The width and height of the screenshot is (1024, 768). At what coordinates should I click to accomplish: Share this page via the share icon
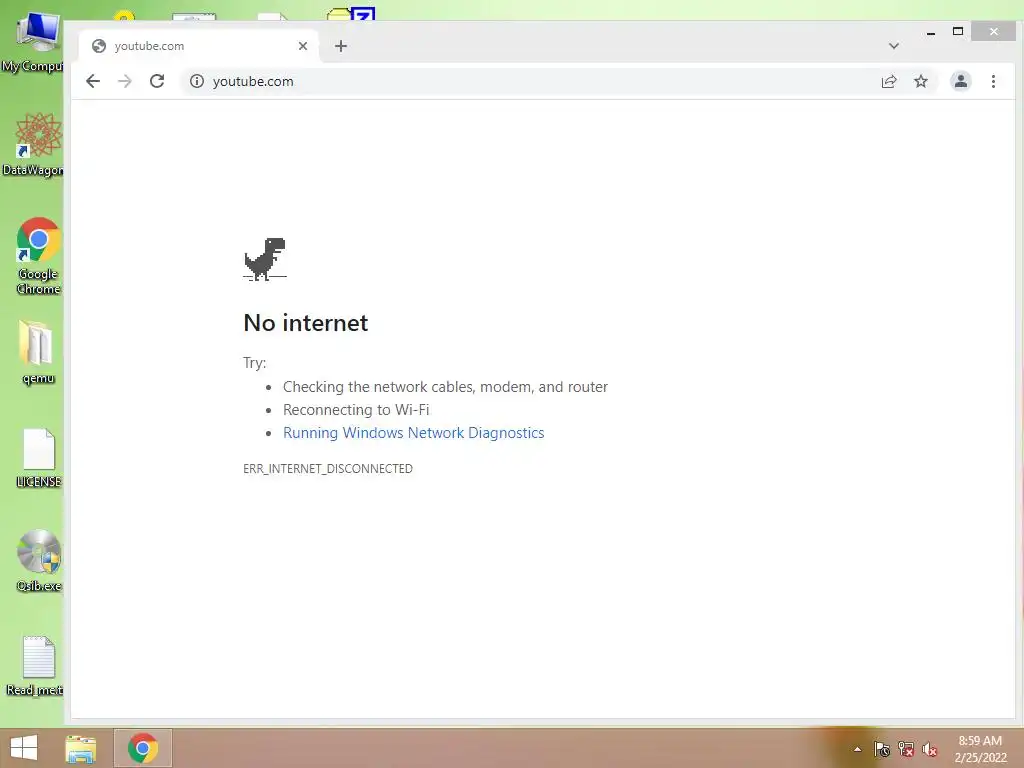[x=889, y=81]
